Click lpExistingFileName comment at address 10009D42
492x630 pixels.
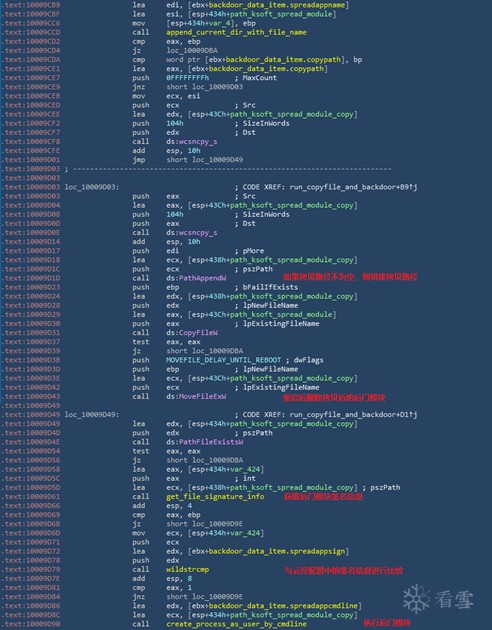[281, 387]
